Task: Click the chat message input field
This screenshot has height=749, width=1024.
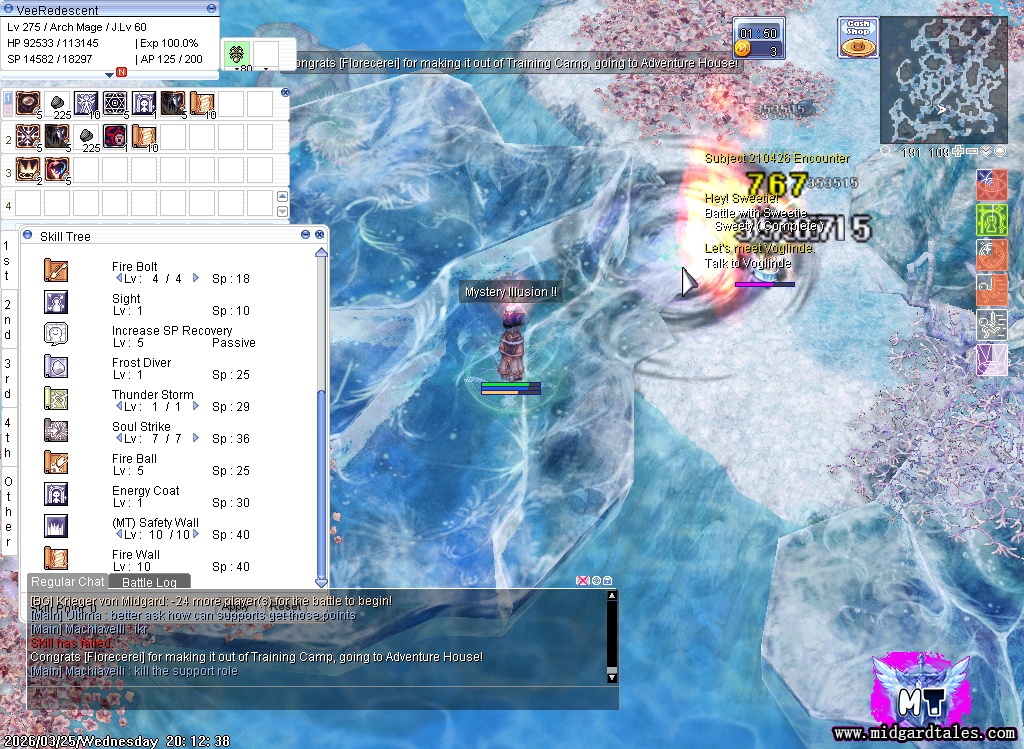Action: 323,697
